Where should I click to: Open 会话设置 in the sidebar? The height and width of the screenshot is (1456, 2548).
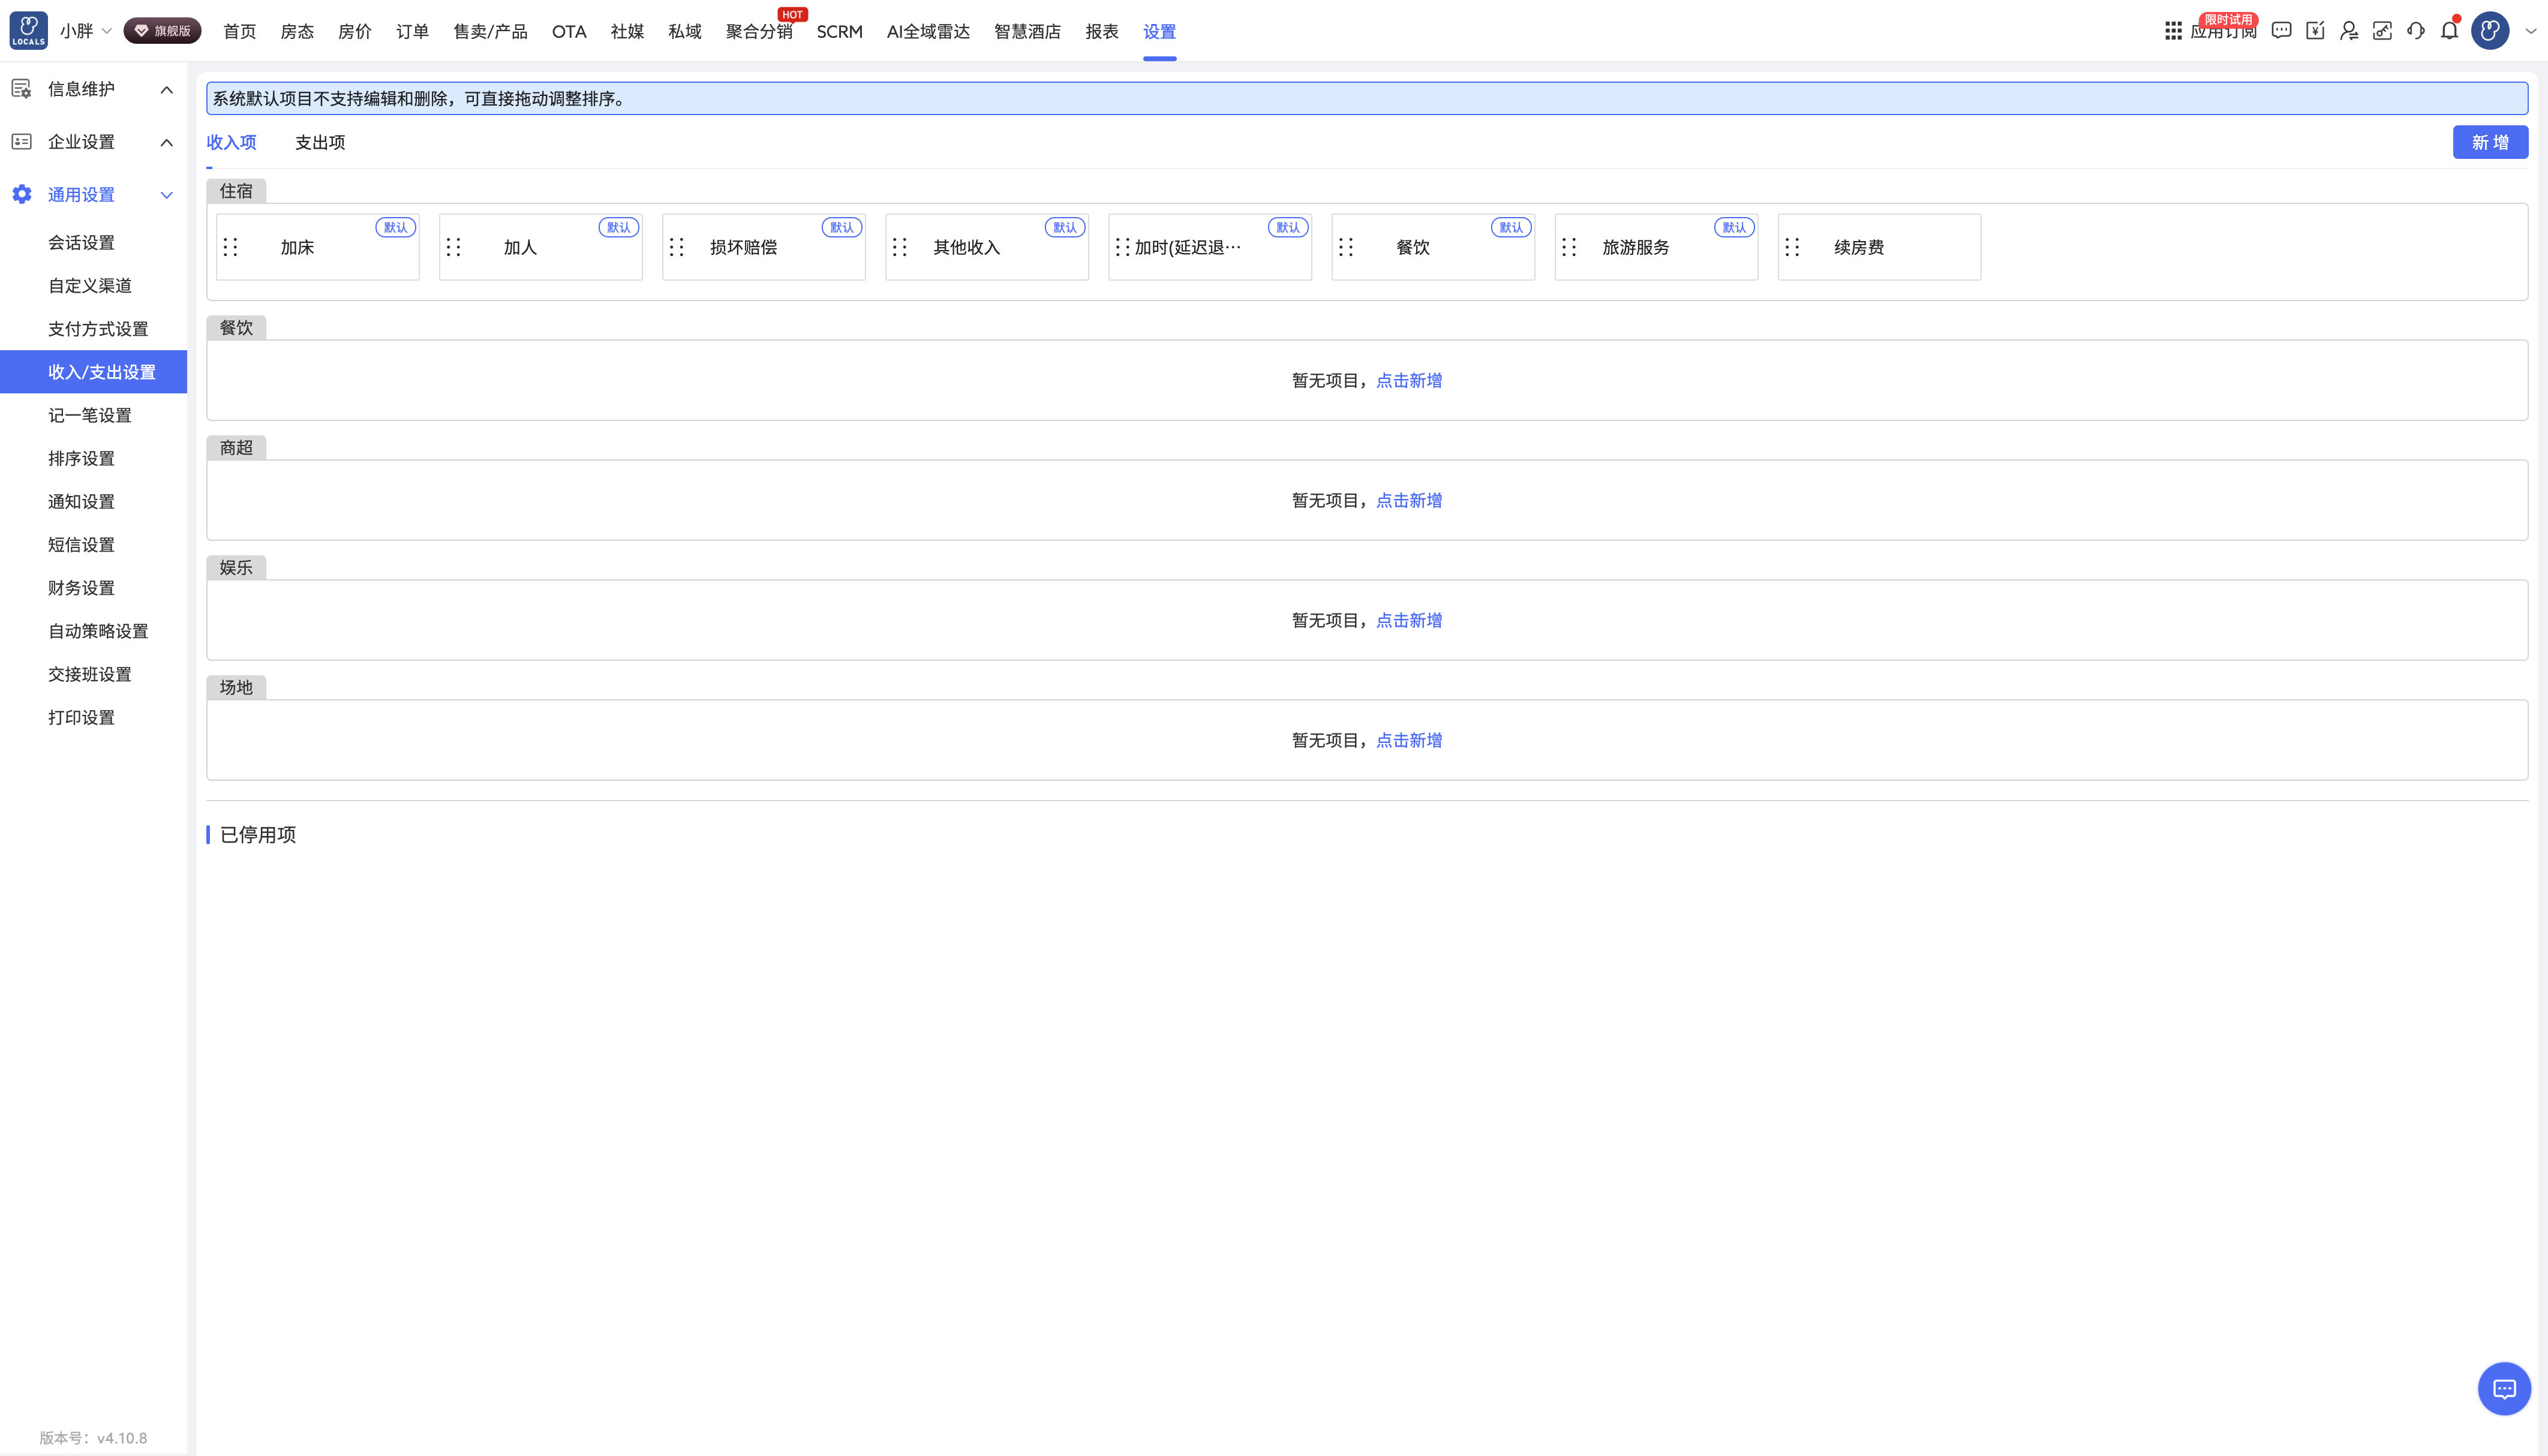coord(81,243)
